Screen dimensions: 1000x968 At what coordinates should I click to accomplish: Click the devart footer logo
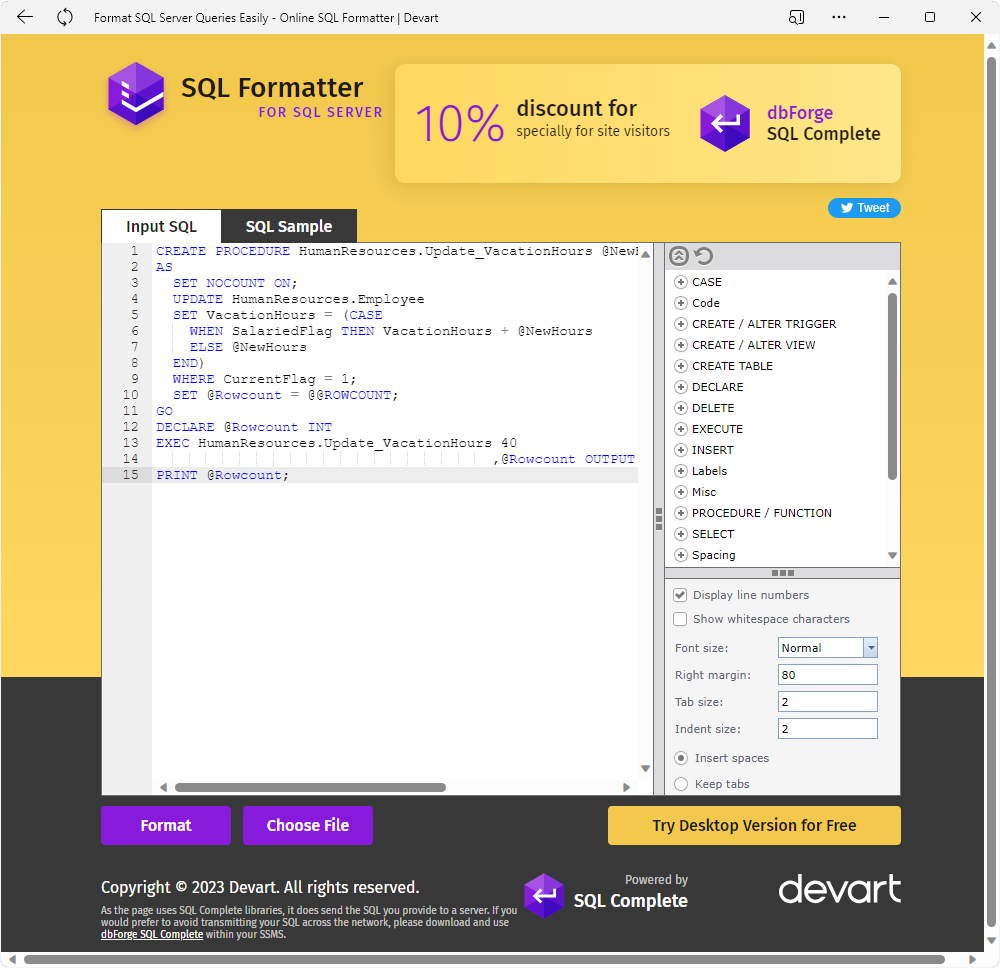click(x=839, y=889)
